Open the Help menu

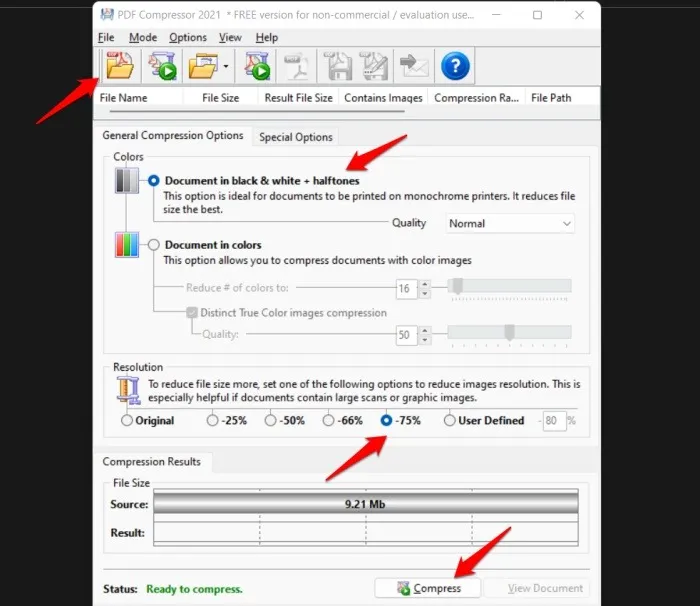[267, 38]
